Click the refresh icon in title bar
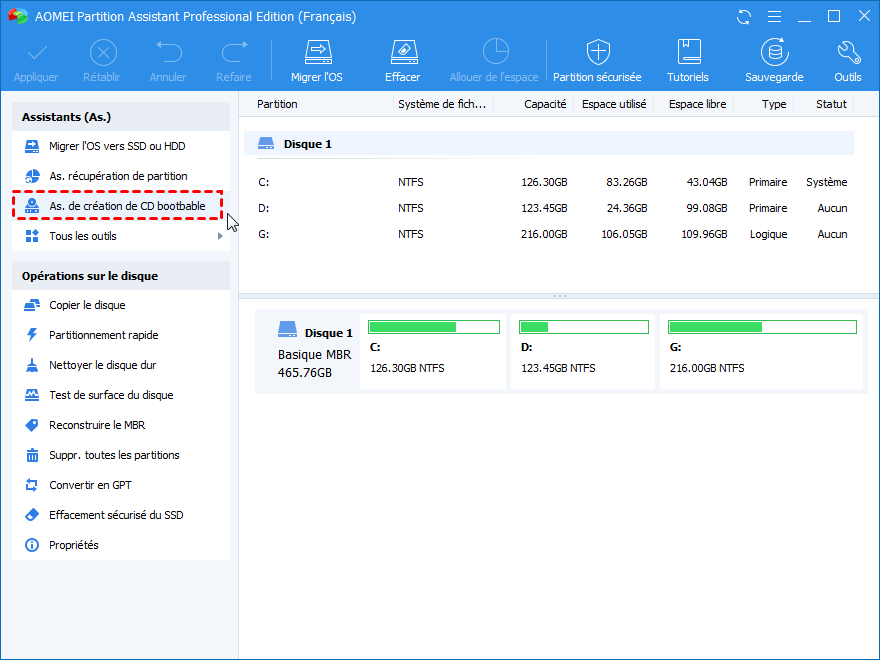 click(744, 17)
